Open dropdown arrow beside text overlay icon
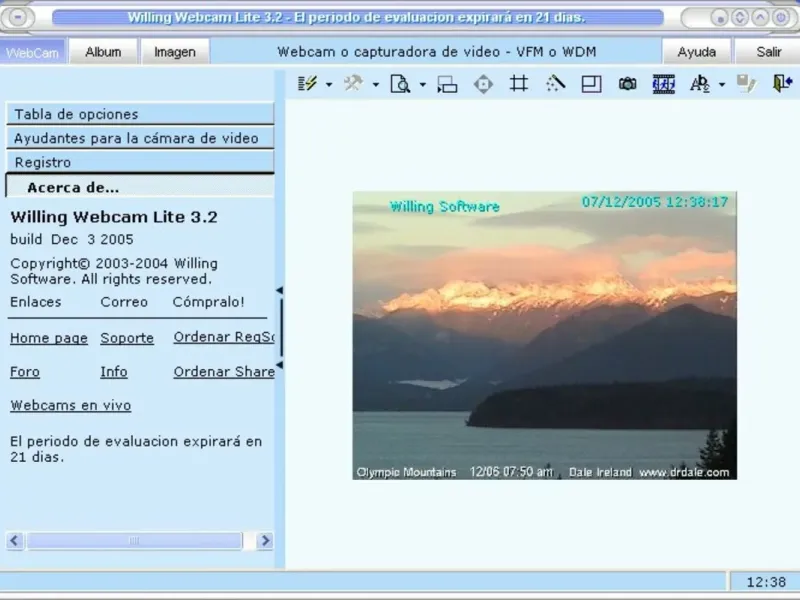Image resolution: width=800 pixels, height=600 pixels. click(721, 85)
